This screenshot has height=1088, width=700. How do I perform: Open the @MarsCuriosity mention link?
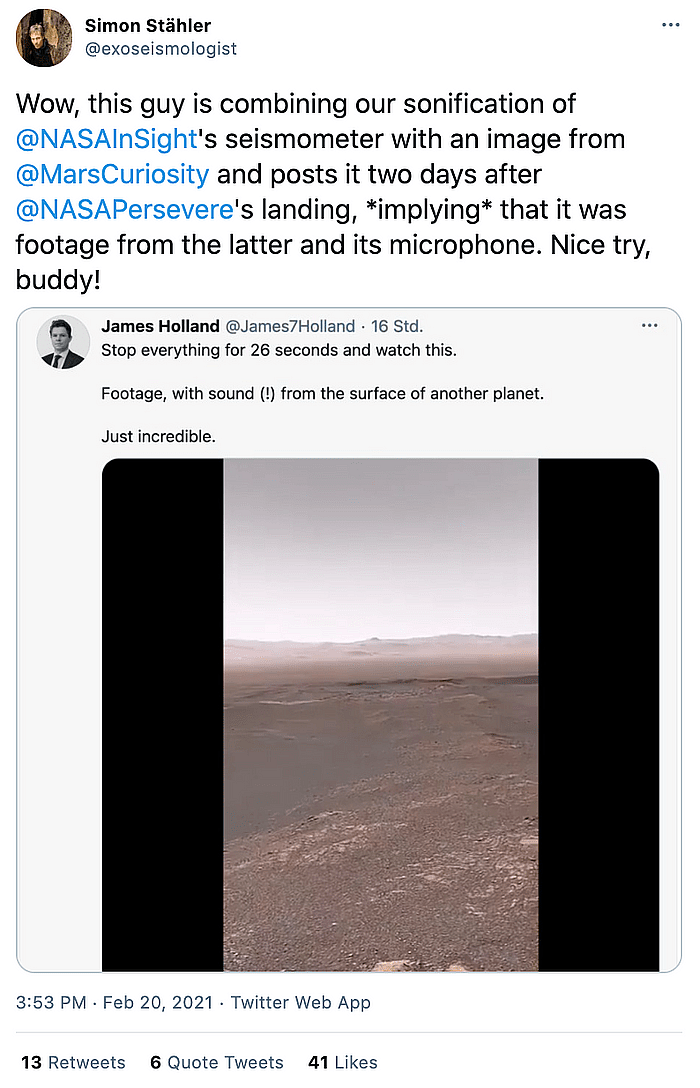112,174
